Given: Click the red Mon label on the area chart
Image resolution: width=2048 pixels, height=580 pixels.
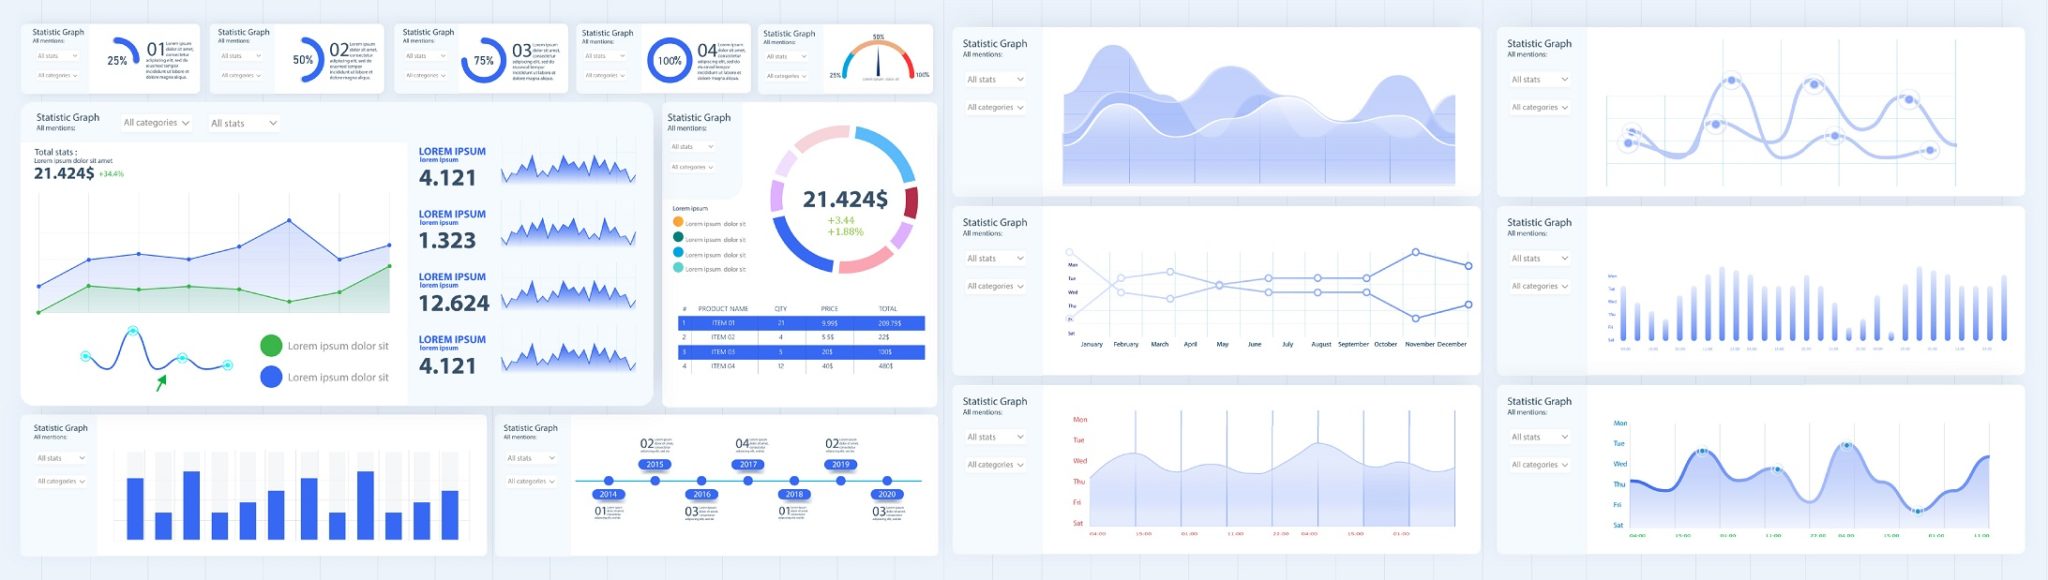Looking at the screenshot, I should 1080,420.
